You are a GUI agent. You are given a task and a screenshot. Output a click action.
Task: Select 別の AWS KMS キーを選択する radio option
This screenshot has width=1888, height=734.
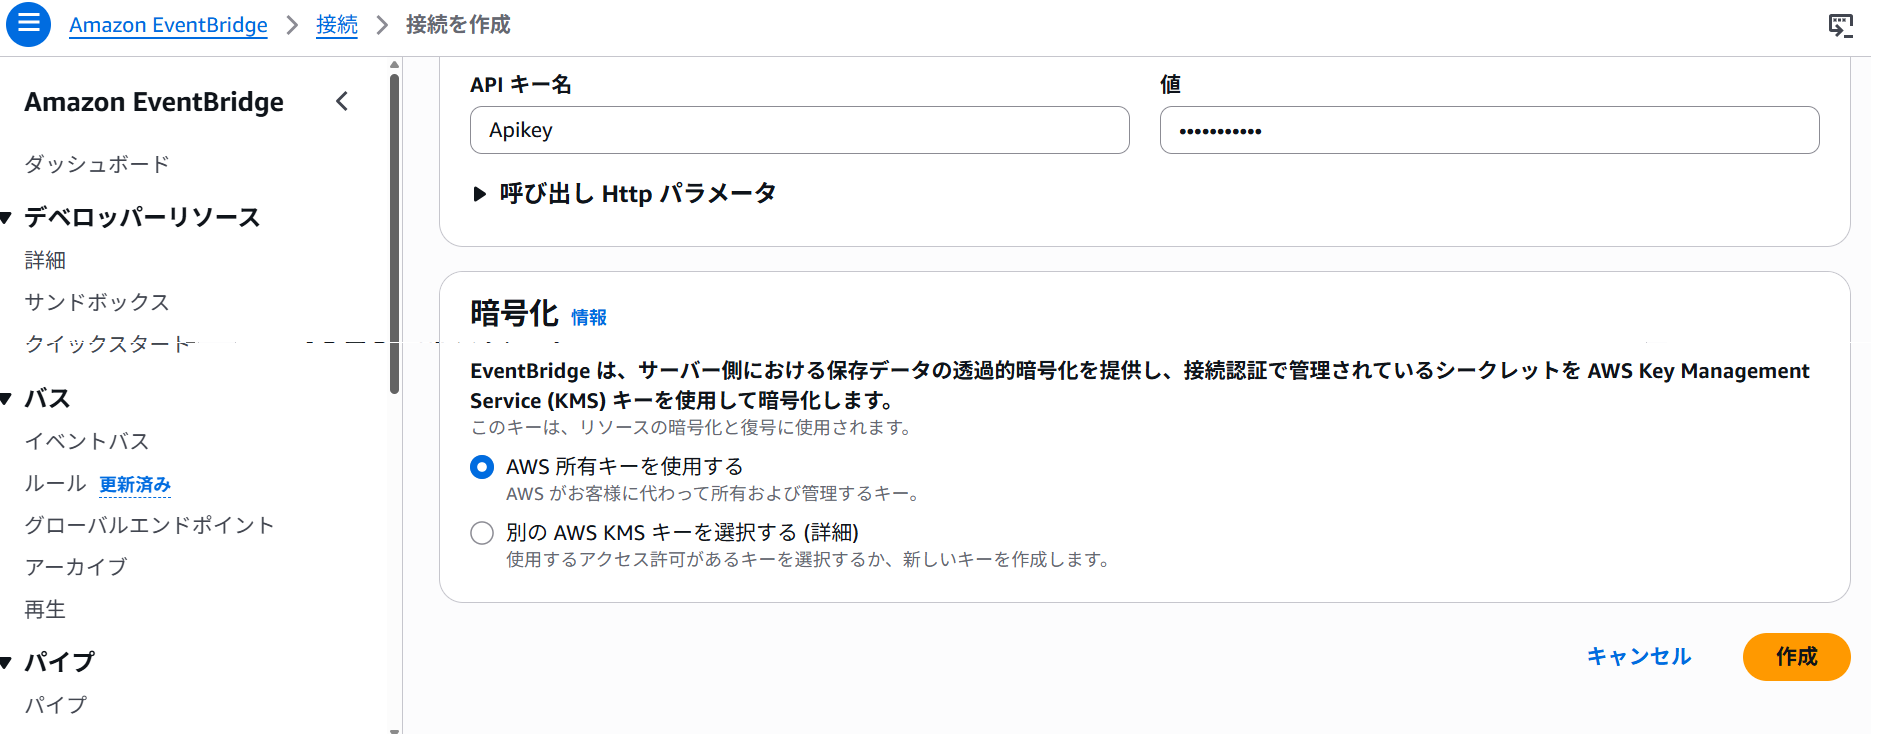point(482,533)
